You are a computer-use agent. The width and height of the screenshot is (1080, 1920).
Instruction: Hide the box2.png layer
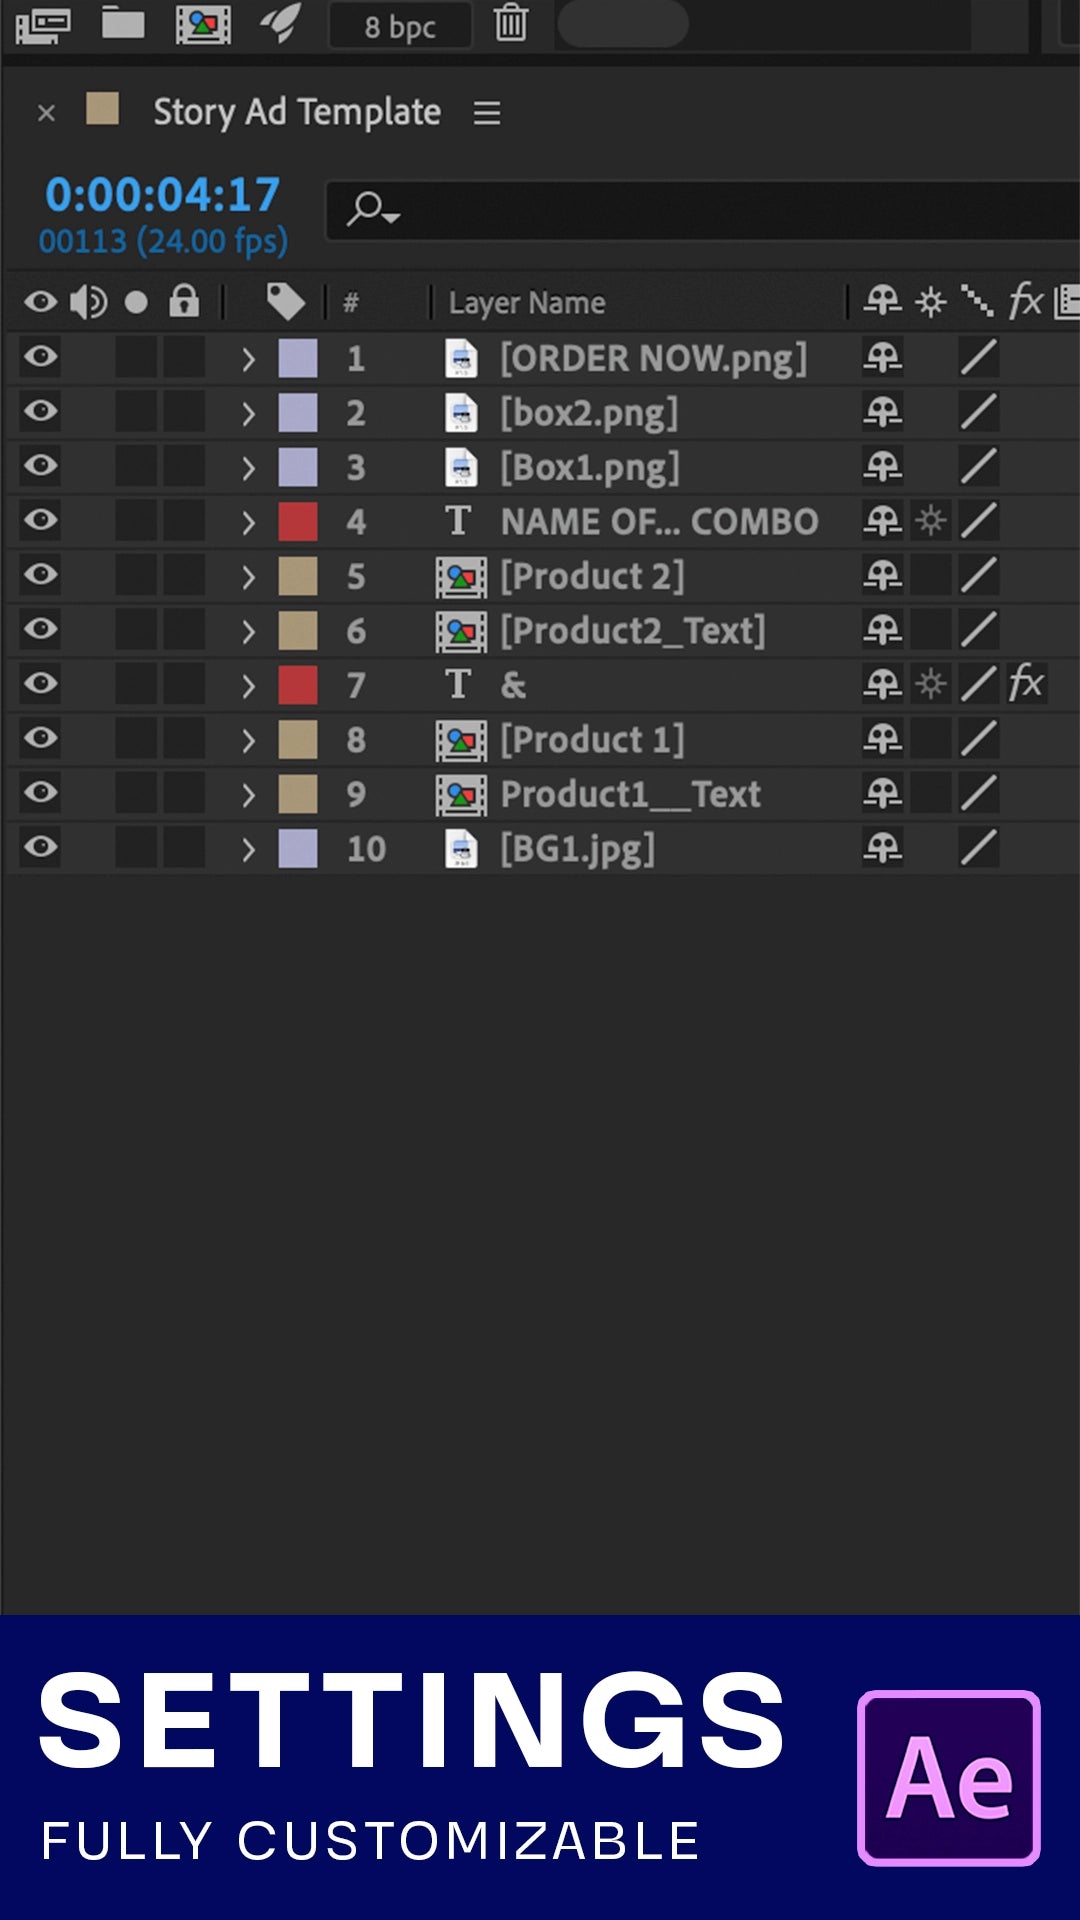[x=41, y=412]
